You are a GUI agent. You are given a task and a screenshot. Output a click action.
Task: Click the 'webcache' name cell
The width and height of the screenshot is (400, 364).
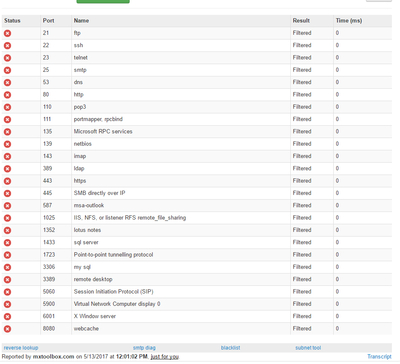pyautogui.click(x=86, y=329)
